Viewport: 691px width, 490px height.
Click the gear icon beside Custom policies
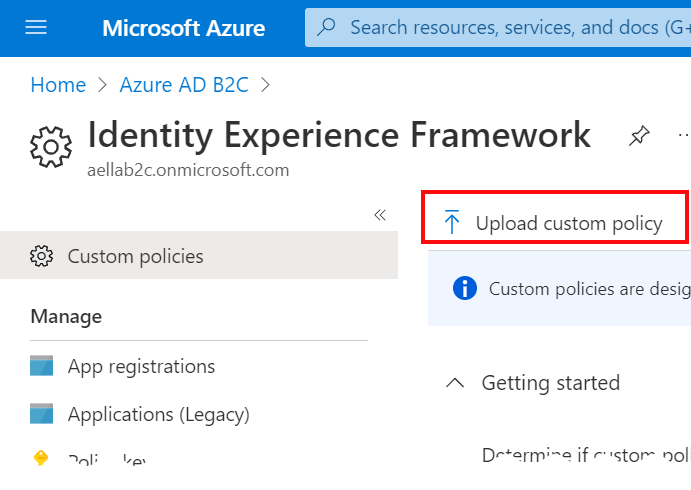(42, 257)
